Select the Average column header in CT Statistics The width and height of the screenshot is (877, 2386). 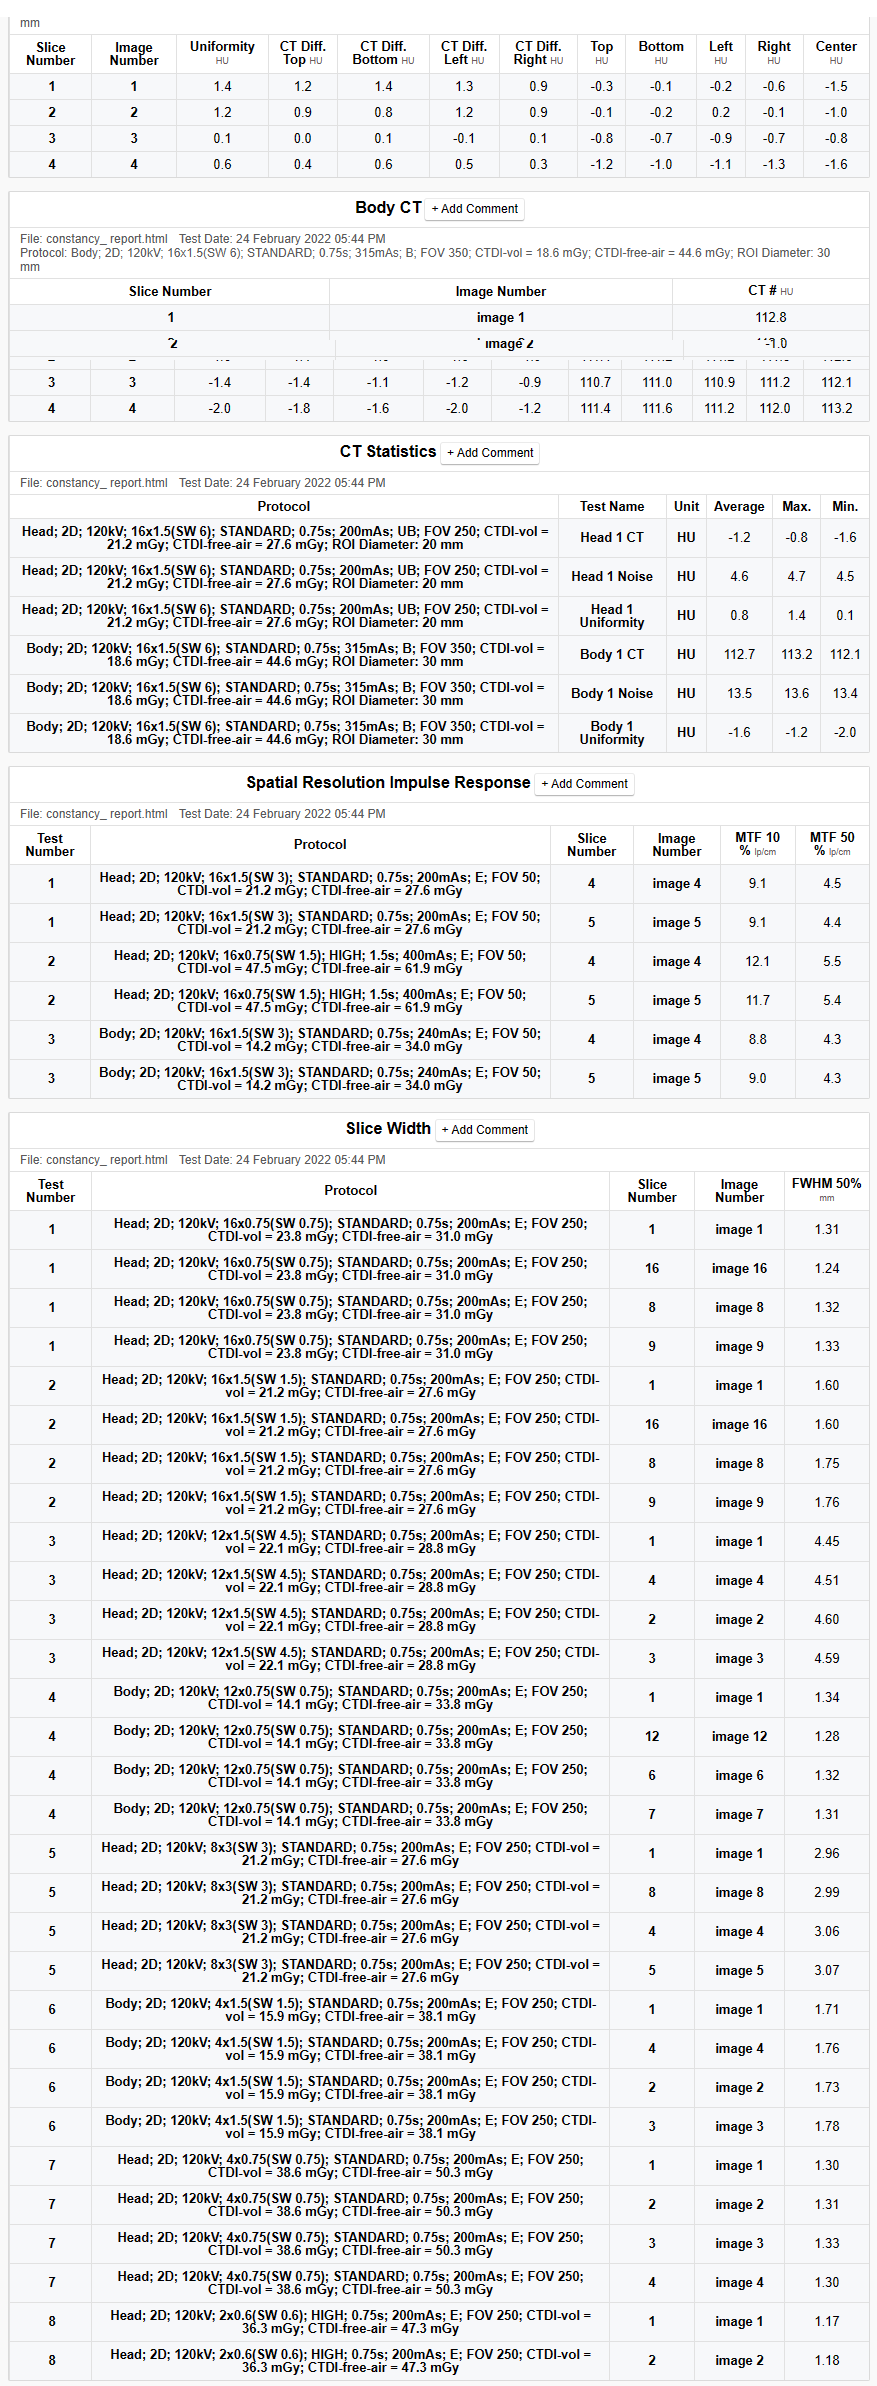tap(739, 507)
